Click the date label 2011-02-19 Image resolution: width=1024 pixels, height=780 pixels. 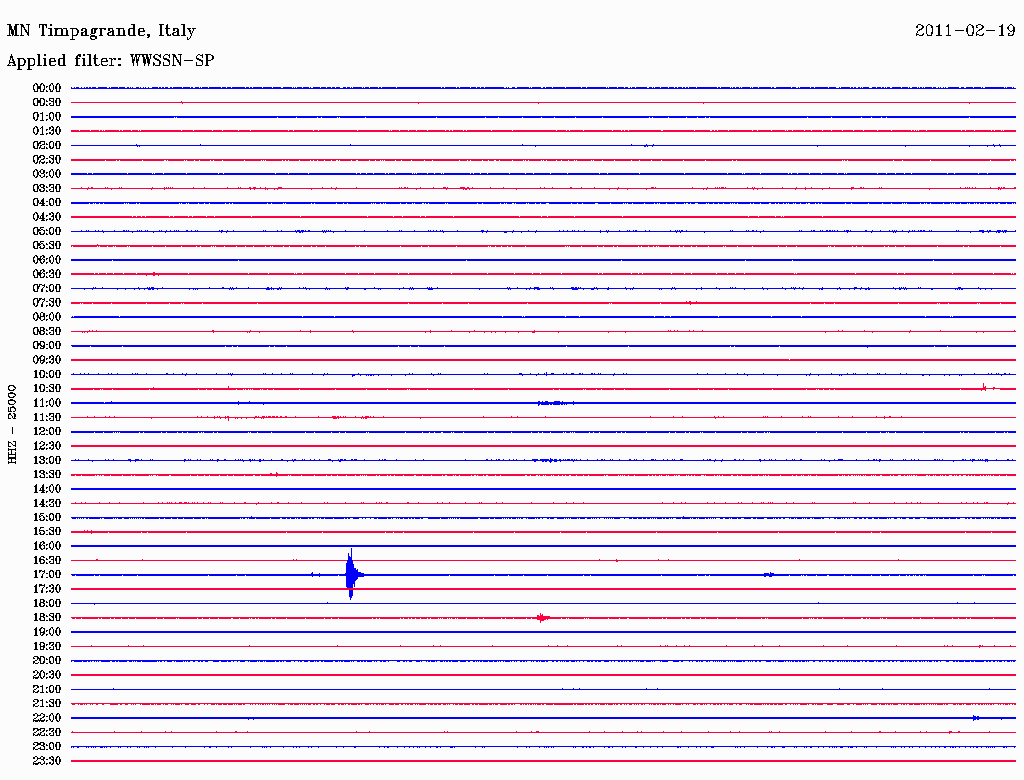tap(965, 31)
